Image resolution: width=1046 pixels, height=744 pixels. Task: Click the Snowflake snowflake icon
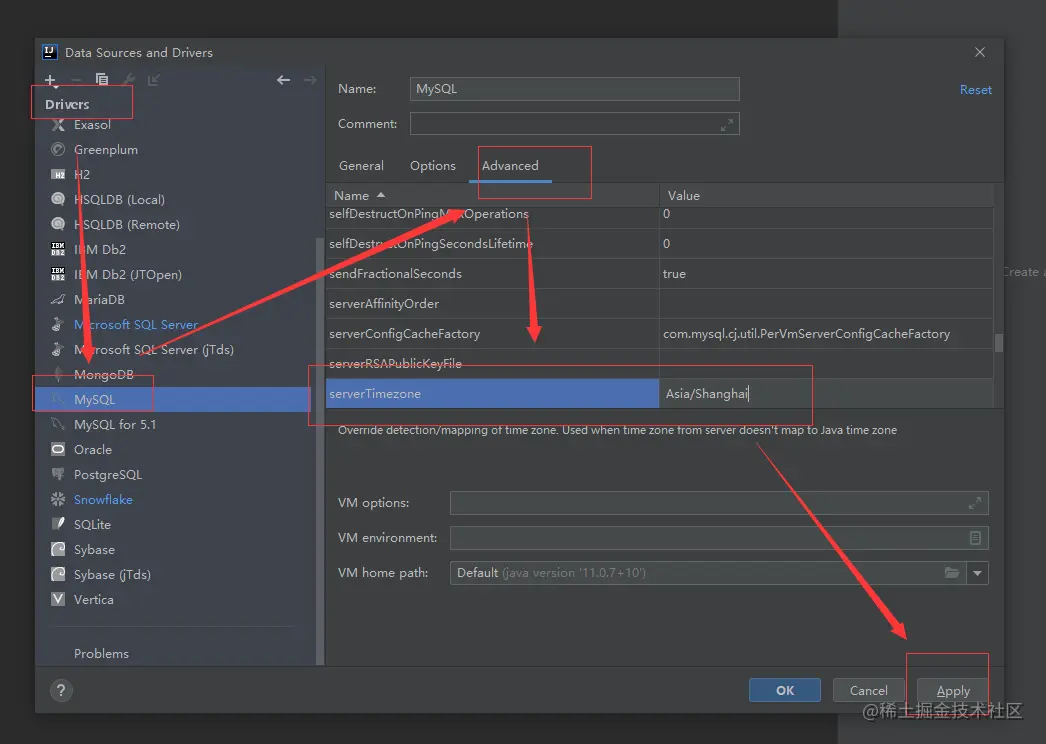point(58,500)
